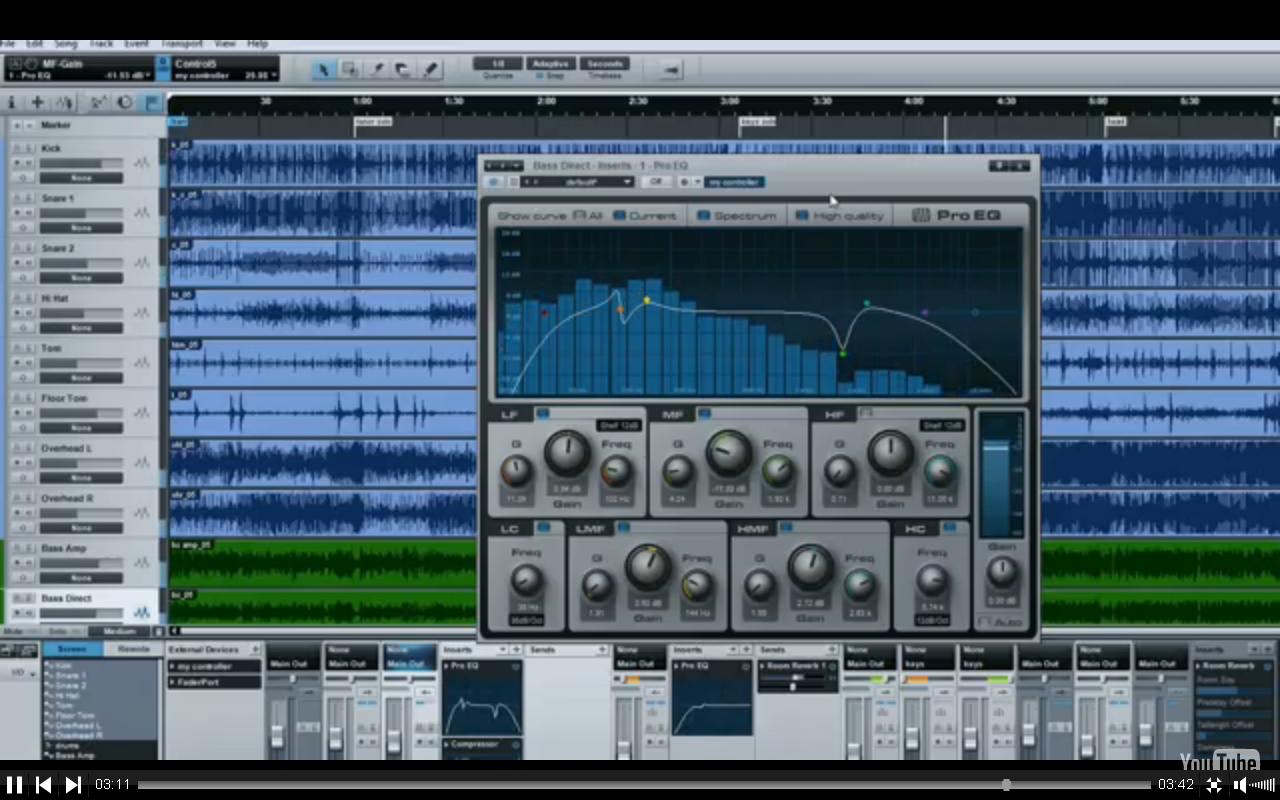Select the Arrow tool in the toolbar

(325, 68)
